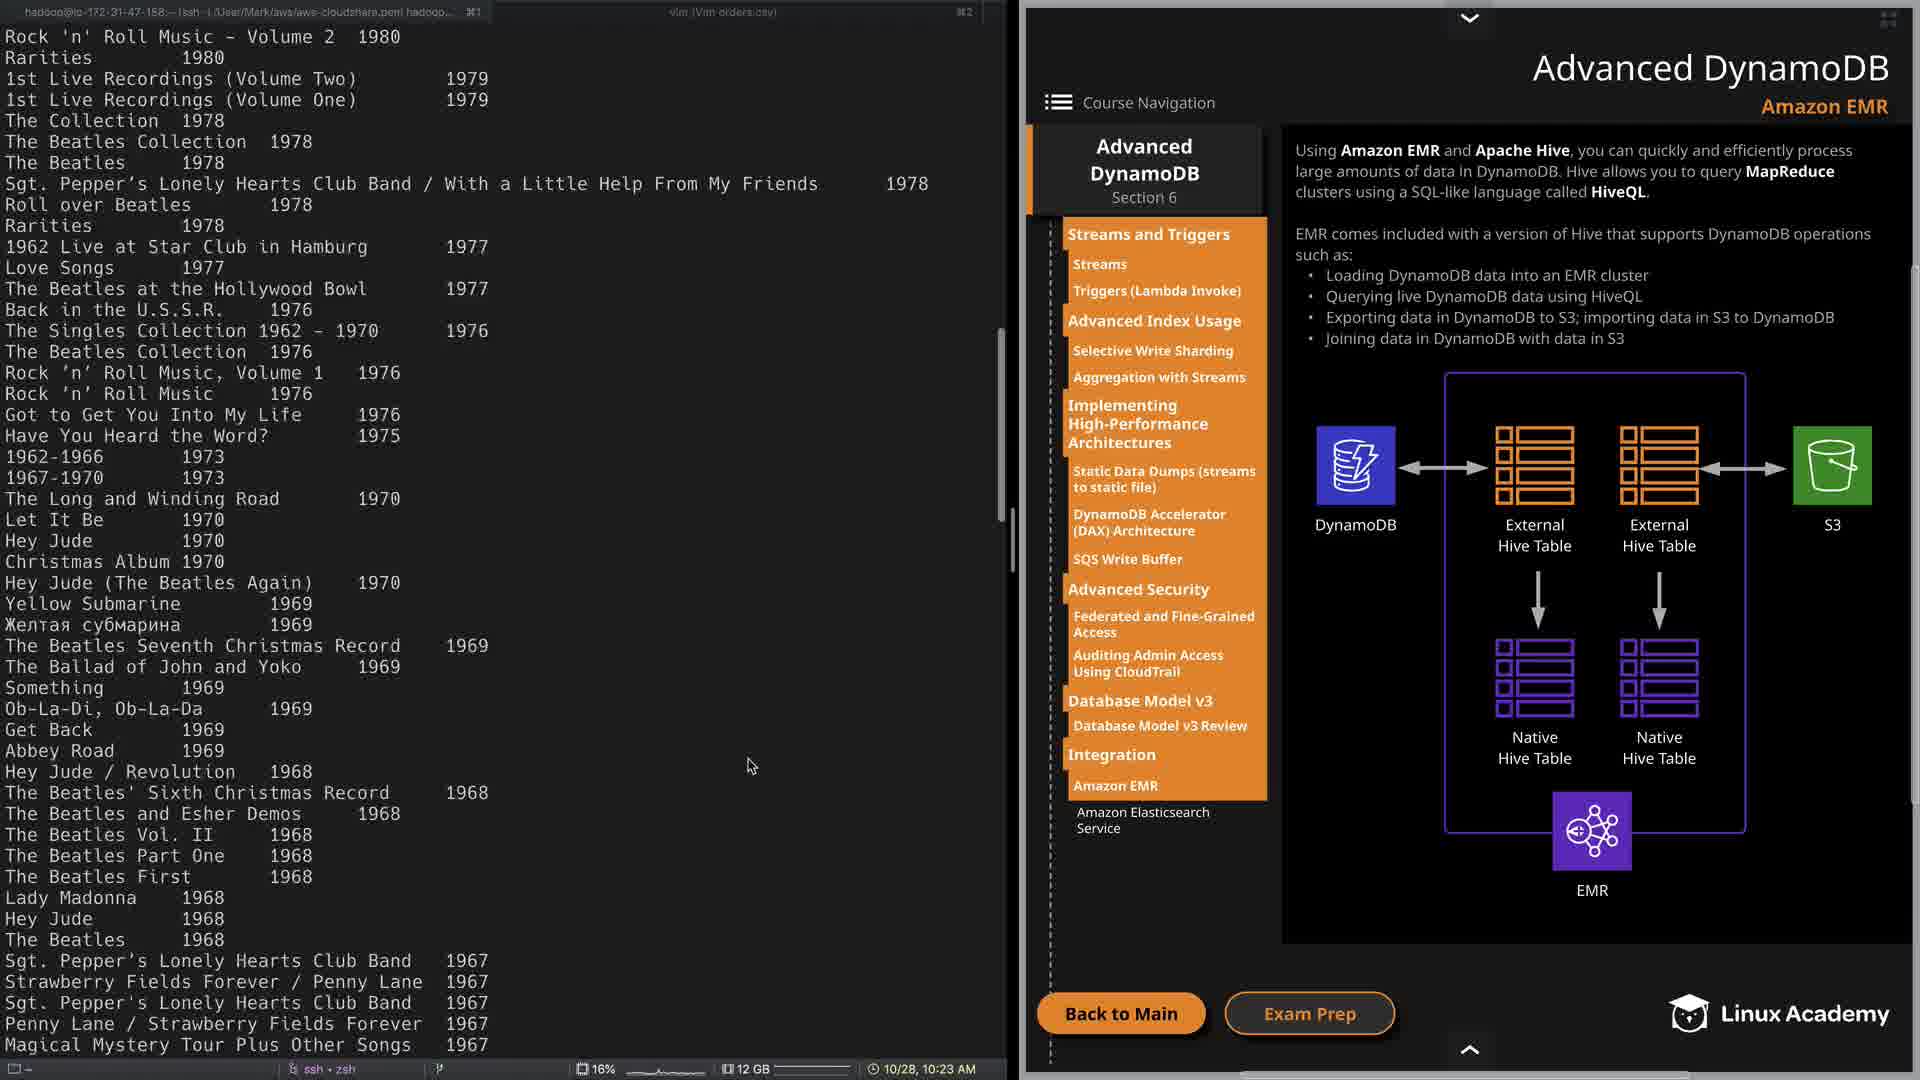The width and height of the screenshot is (1920, 1080).
Task: Click the Linux Academy logo
Action: click(x=1779, y=1013)
